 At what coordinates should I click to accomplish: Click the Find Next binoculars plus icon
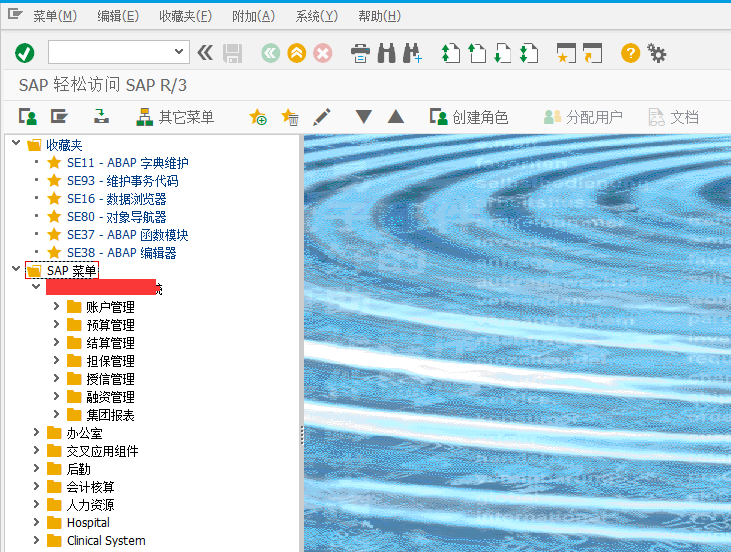412,53
